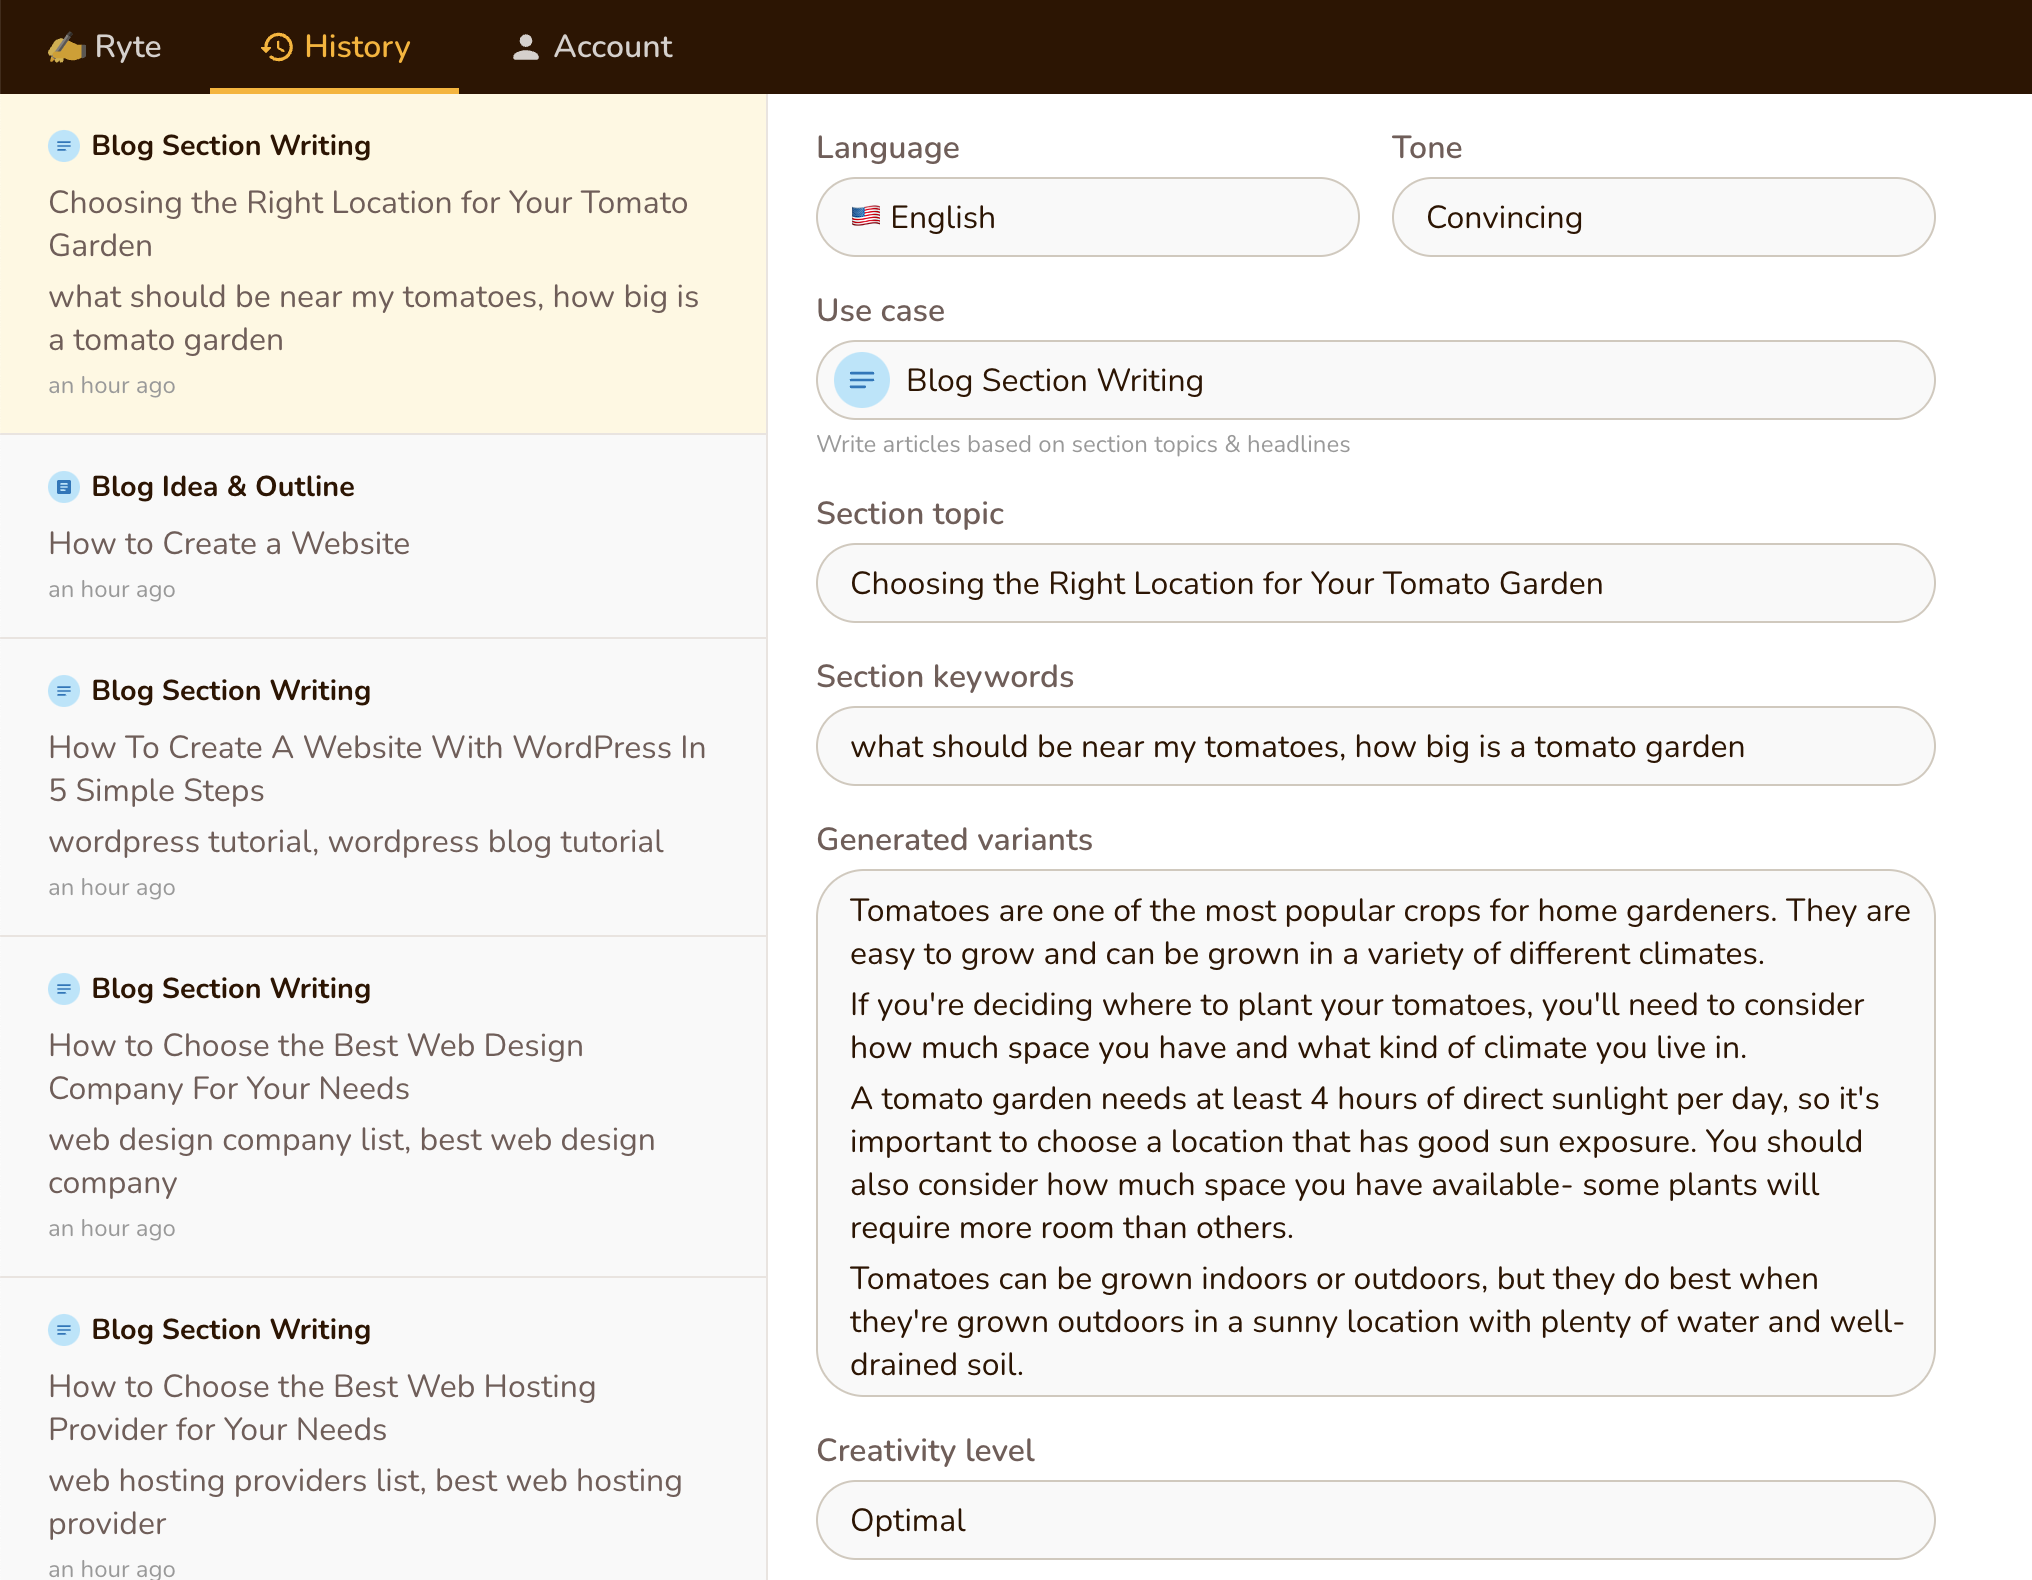Click the Use case label
This screenshot has width=2032, height=1580.
880,310
